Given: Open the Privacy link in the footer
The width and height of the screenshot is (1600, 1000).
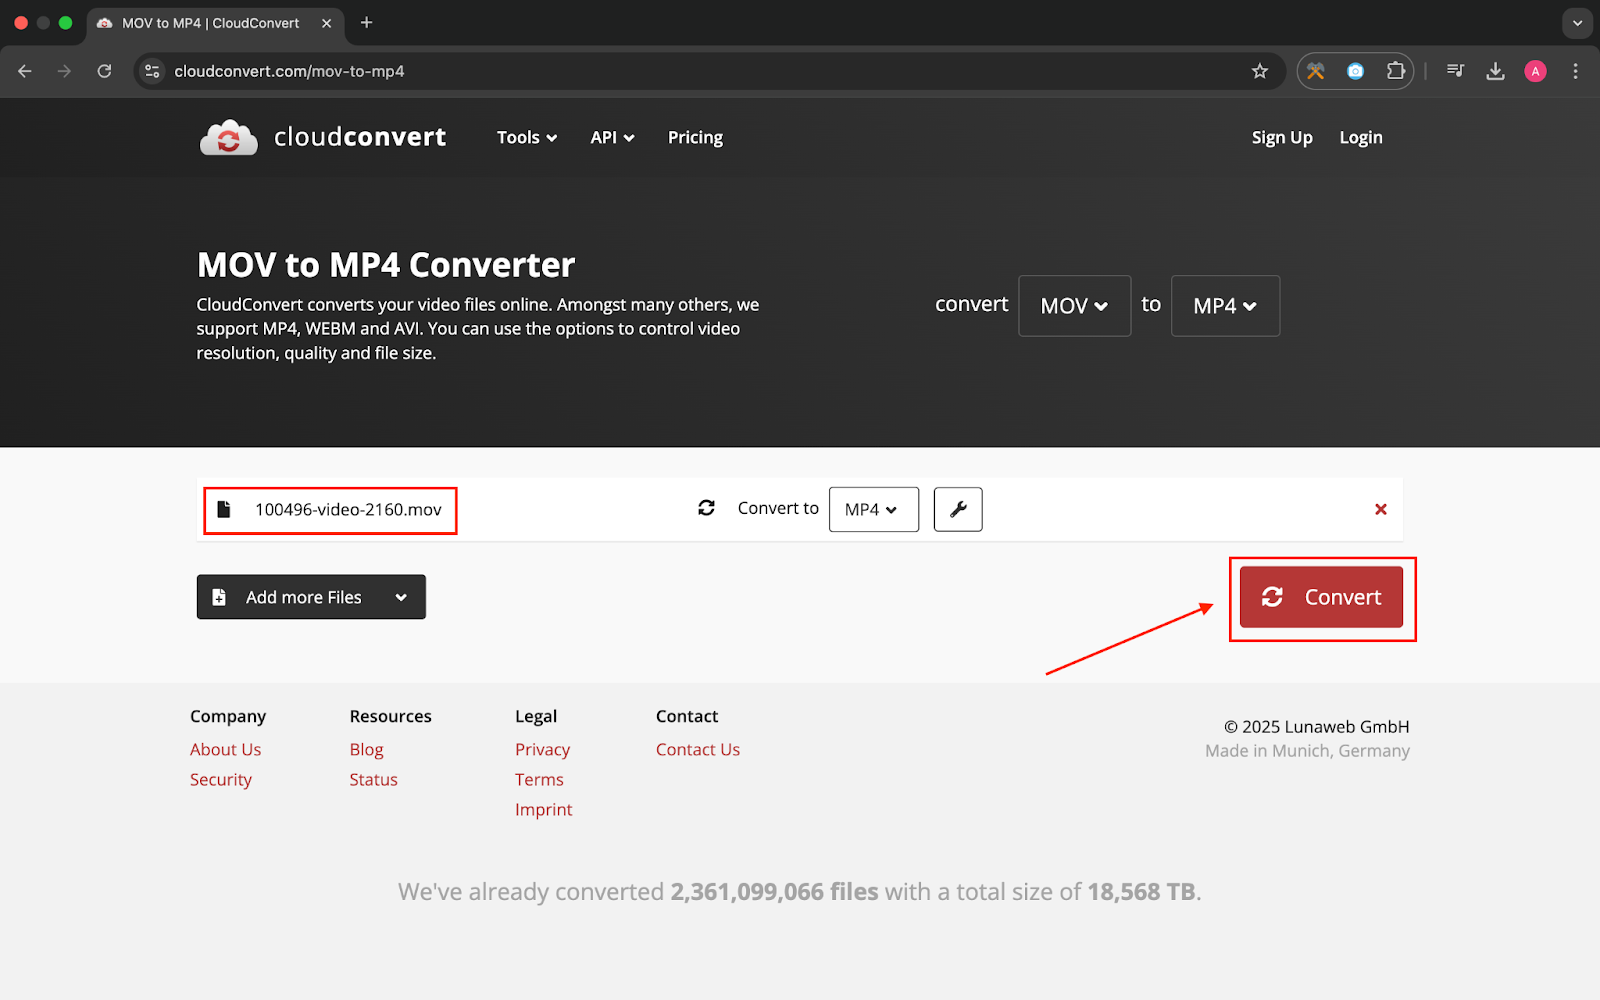Looking at the screenshot, I should (x=542, y=750).
